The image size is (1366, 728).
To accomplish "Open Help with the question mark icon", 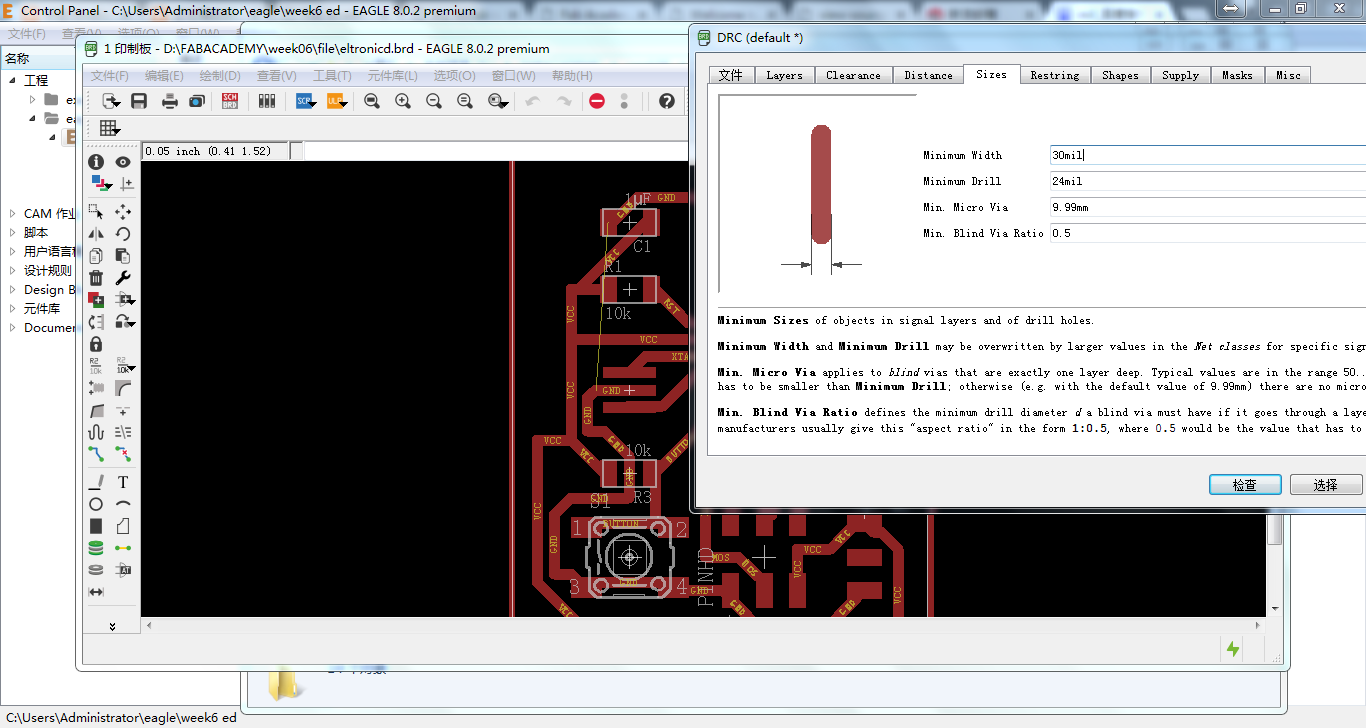I will [x=667, y=101].
